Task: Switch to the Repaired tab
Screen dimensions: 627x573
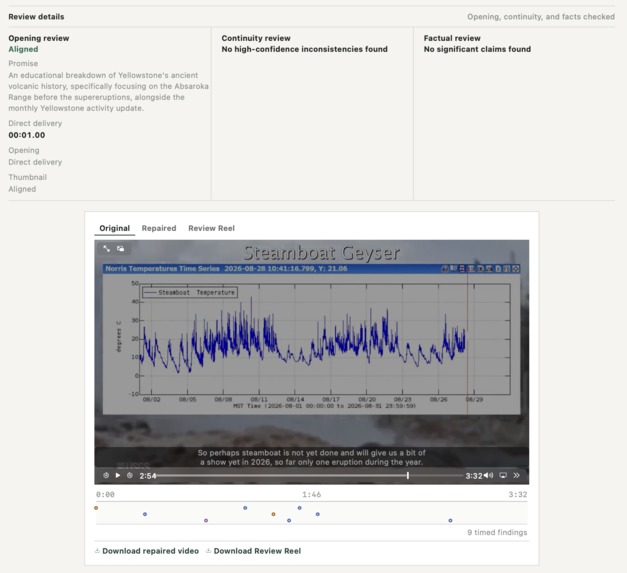Action: pyautogui.click(x=159, y=228)
